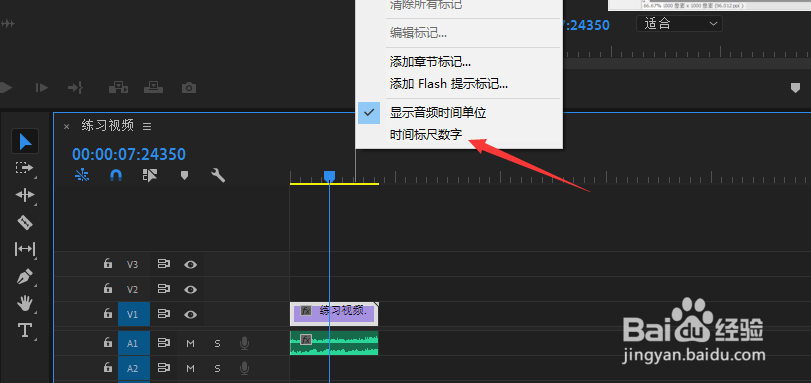
Task: Toggle sync lock for V1 track
Action: coord(164,314)
